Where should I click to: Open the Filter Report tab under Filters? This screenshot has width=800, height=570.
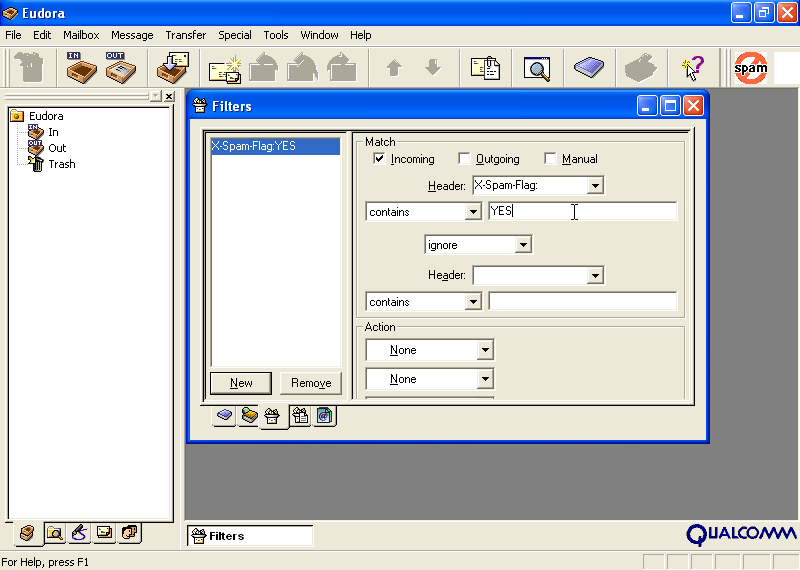tap(300, 415)
